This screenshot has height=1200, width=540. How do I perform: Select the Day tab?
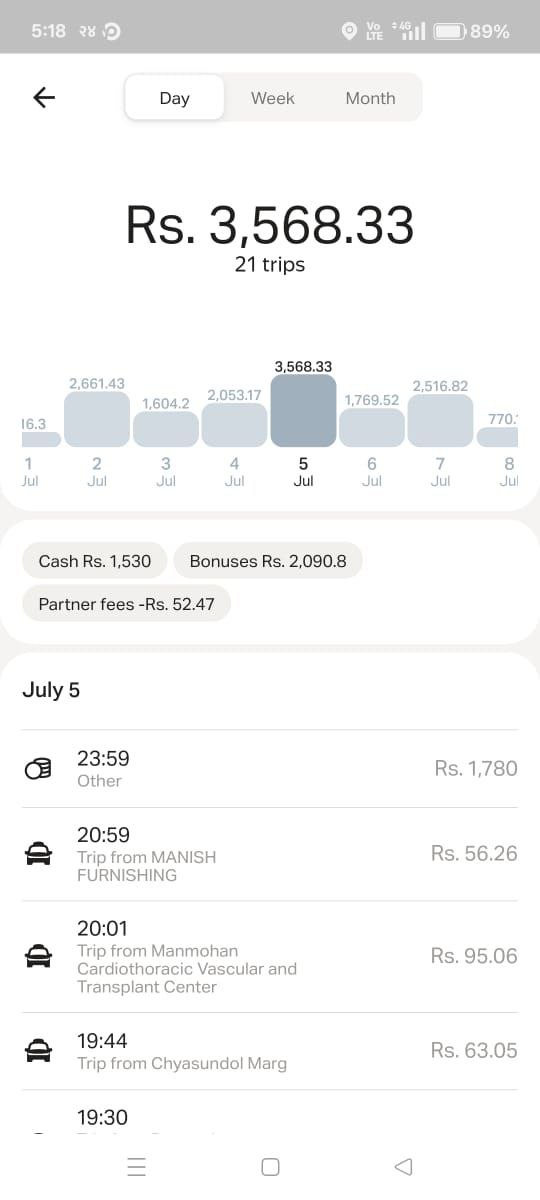(x=174, y=98)
